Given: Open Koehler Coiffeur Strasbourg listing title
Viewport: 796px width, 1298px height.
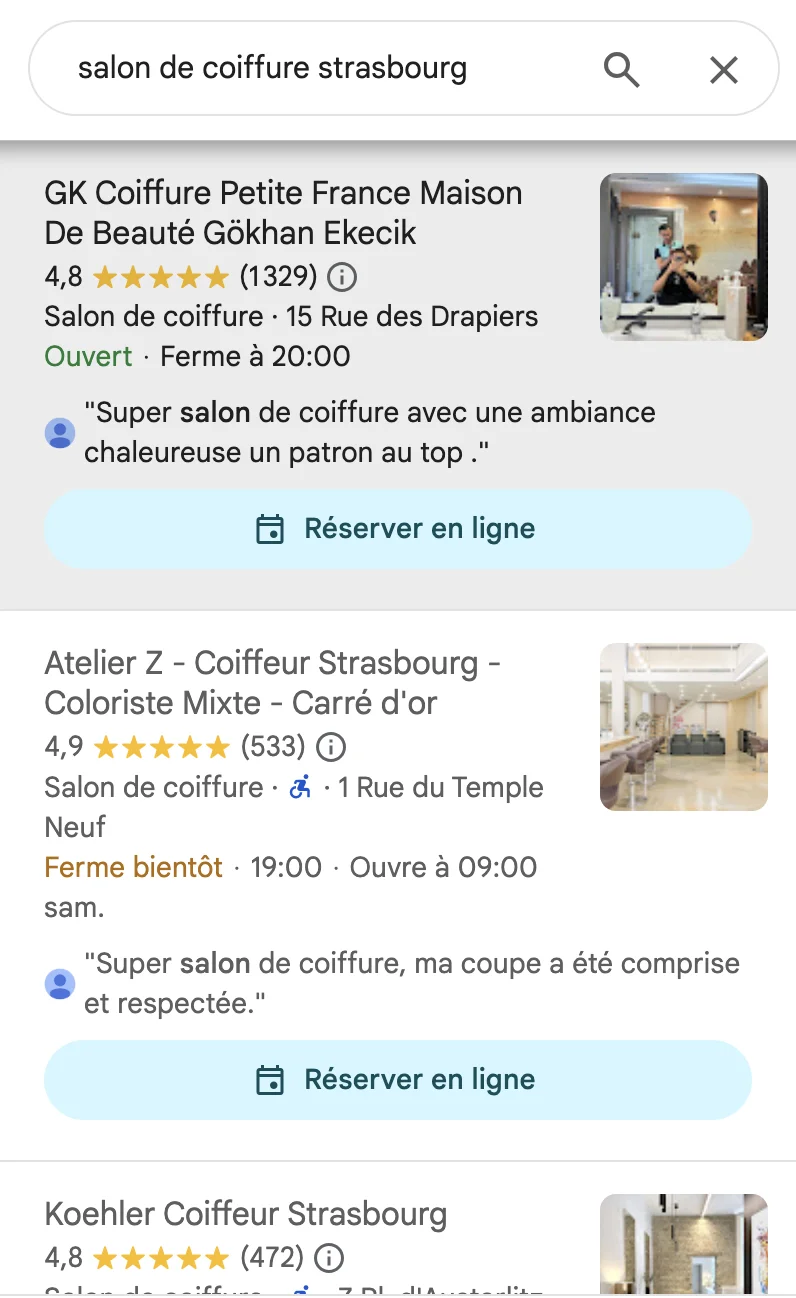Looking at the screenshot, I should 246,1215.
